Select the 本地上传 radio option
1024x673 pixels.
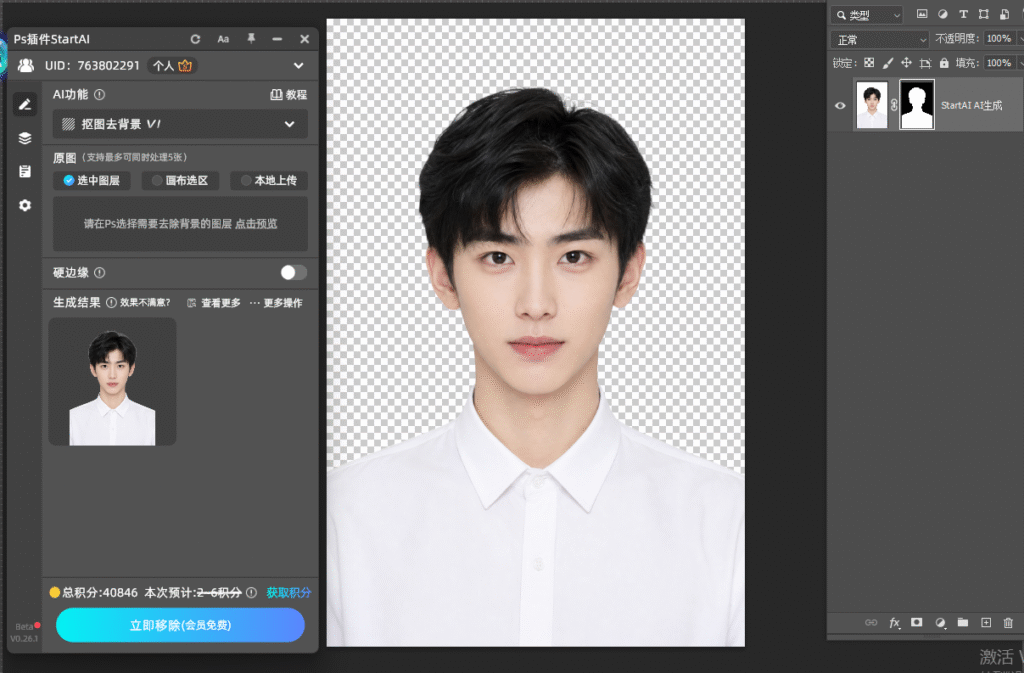[x=268, y=180]
